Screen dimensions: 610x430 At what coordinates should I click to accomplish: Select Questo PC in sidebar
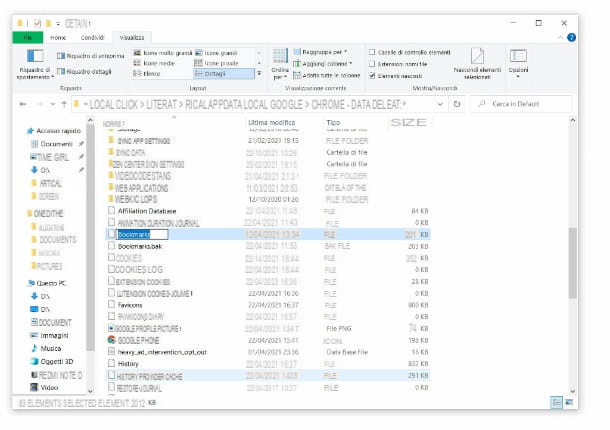click(47, 283)
